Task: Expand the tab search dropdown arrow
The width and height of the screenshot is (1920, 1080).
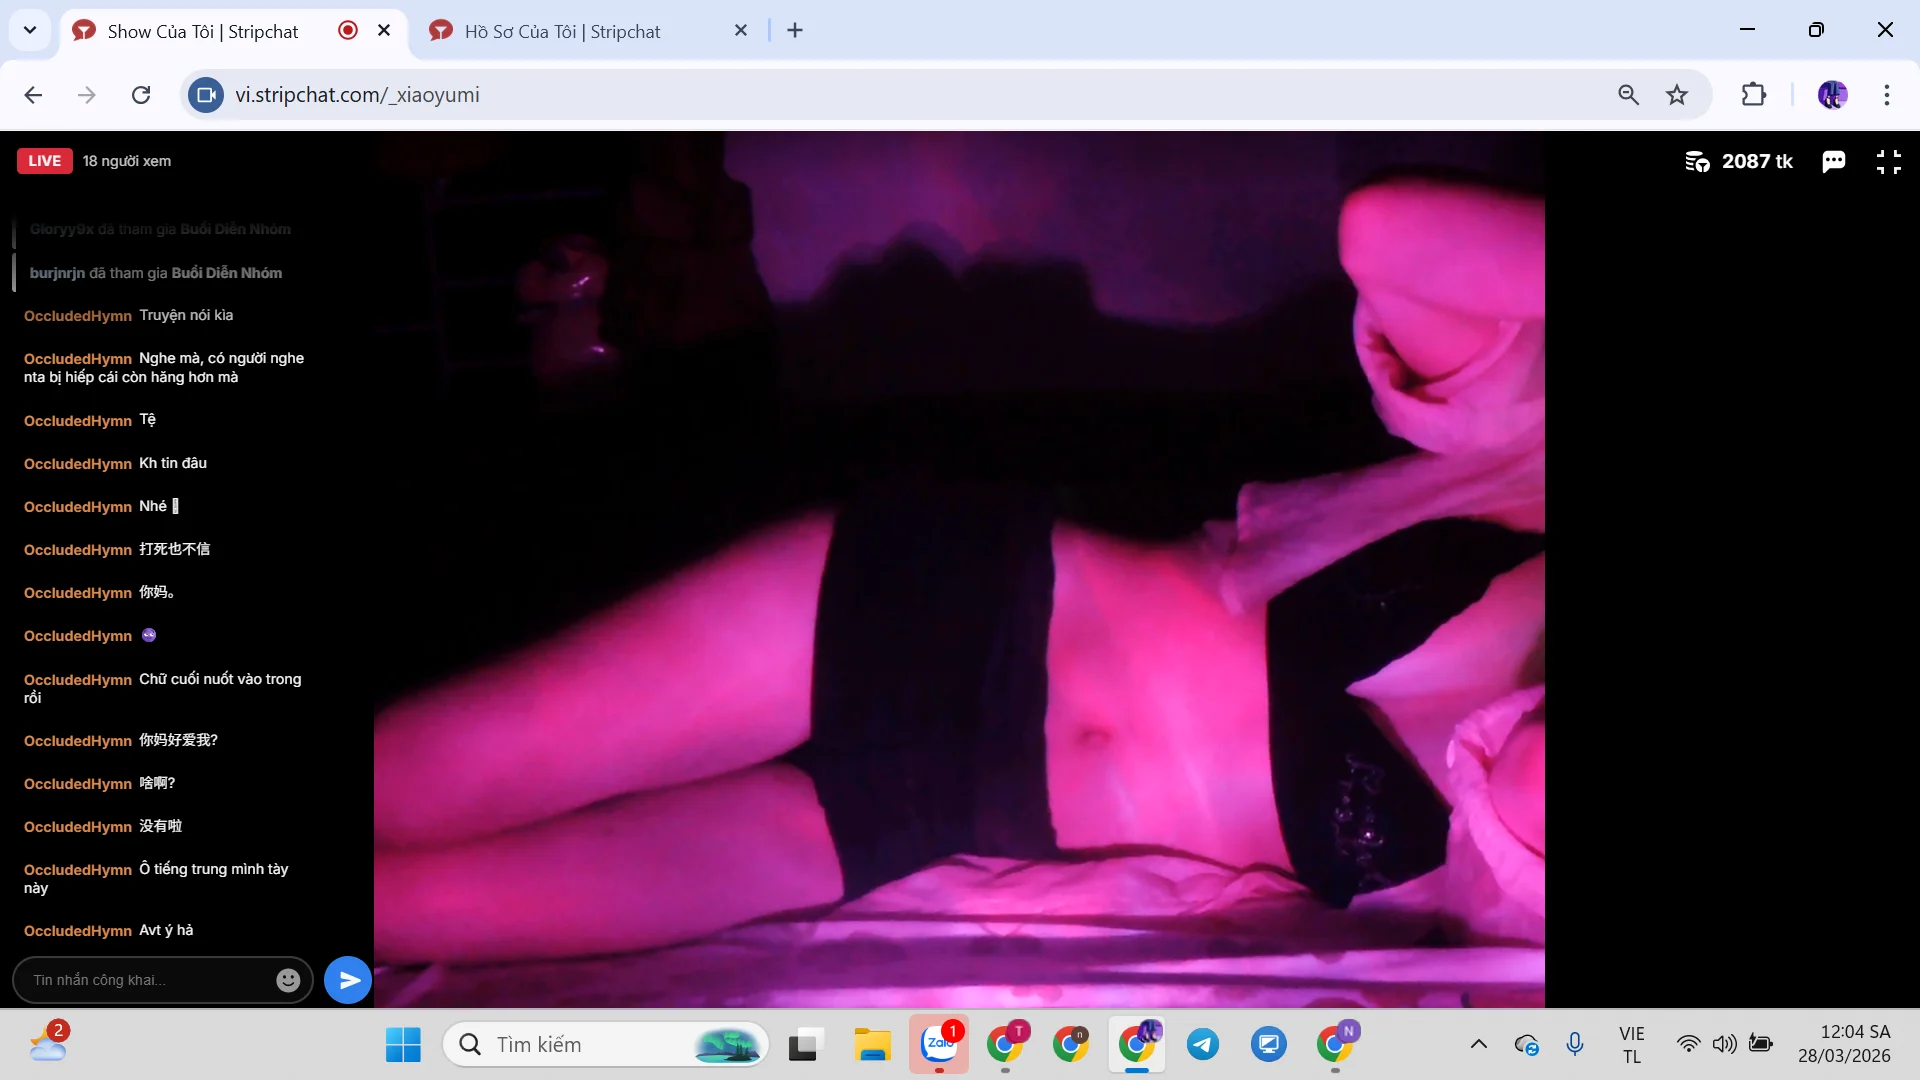Action: [x=30, y=30]
